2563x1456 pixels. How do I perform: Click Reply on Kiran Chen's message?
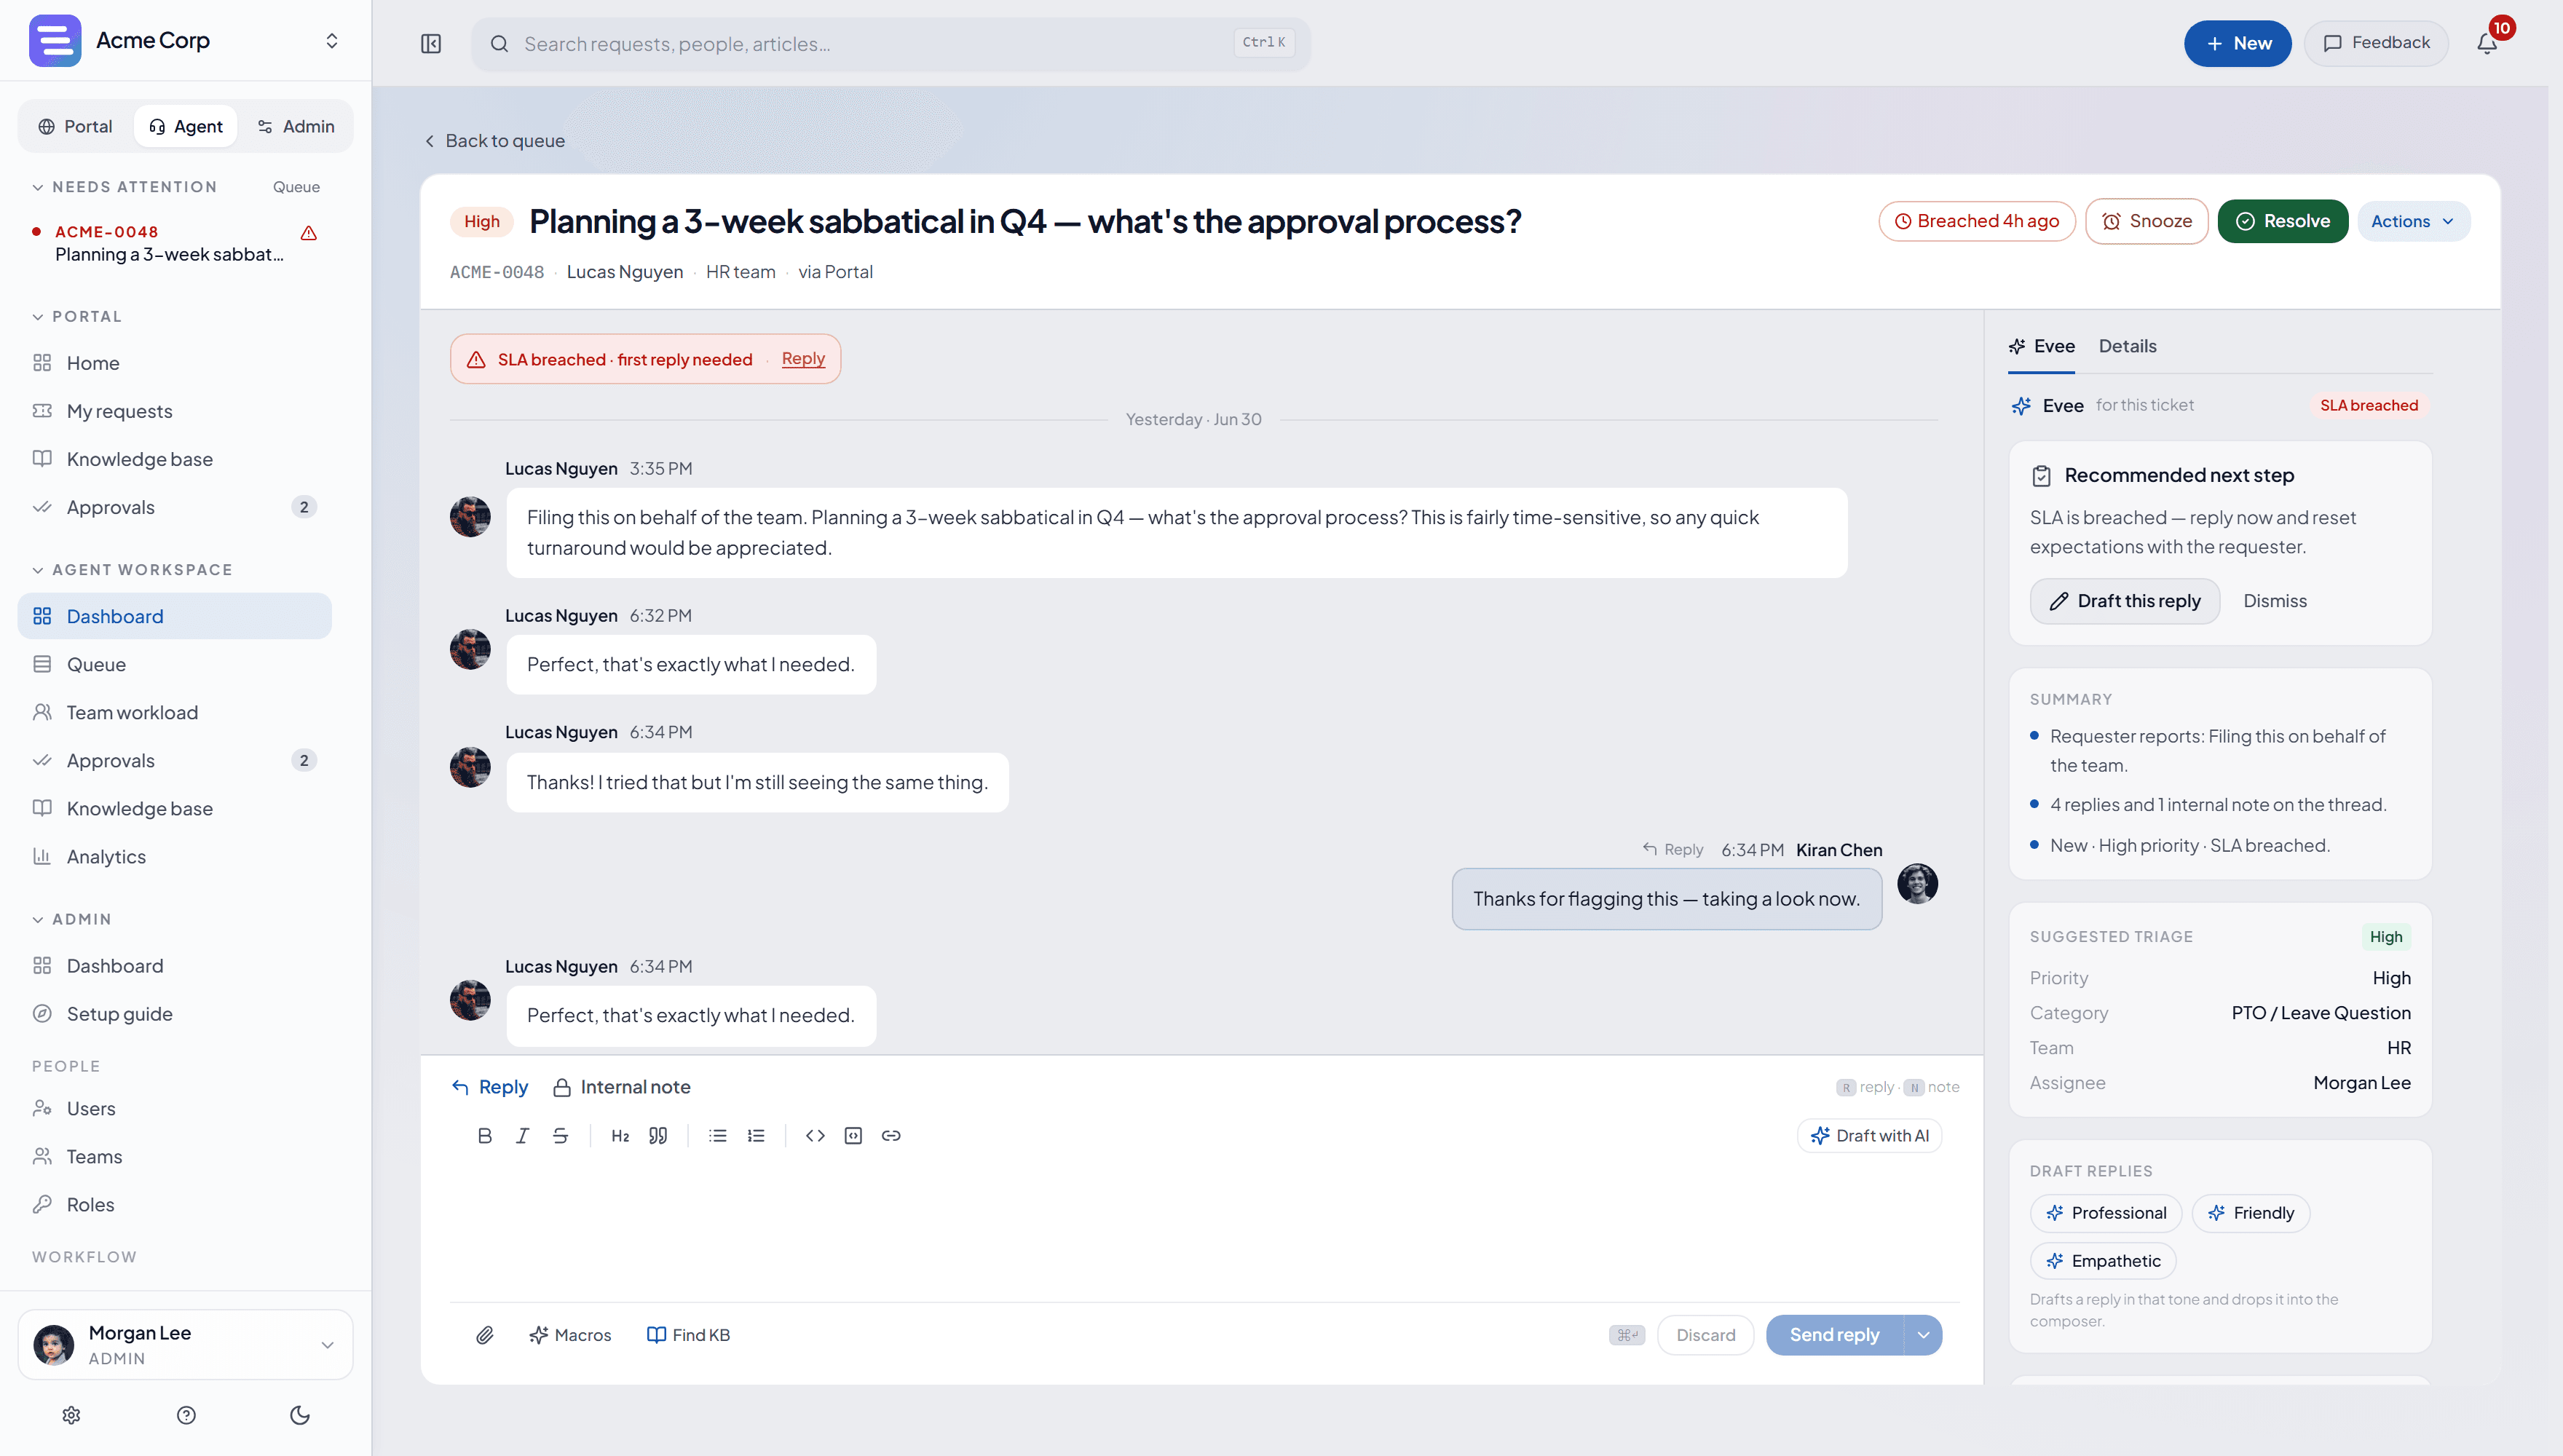click(1673, 849)
